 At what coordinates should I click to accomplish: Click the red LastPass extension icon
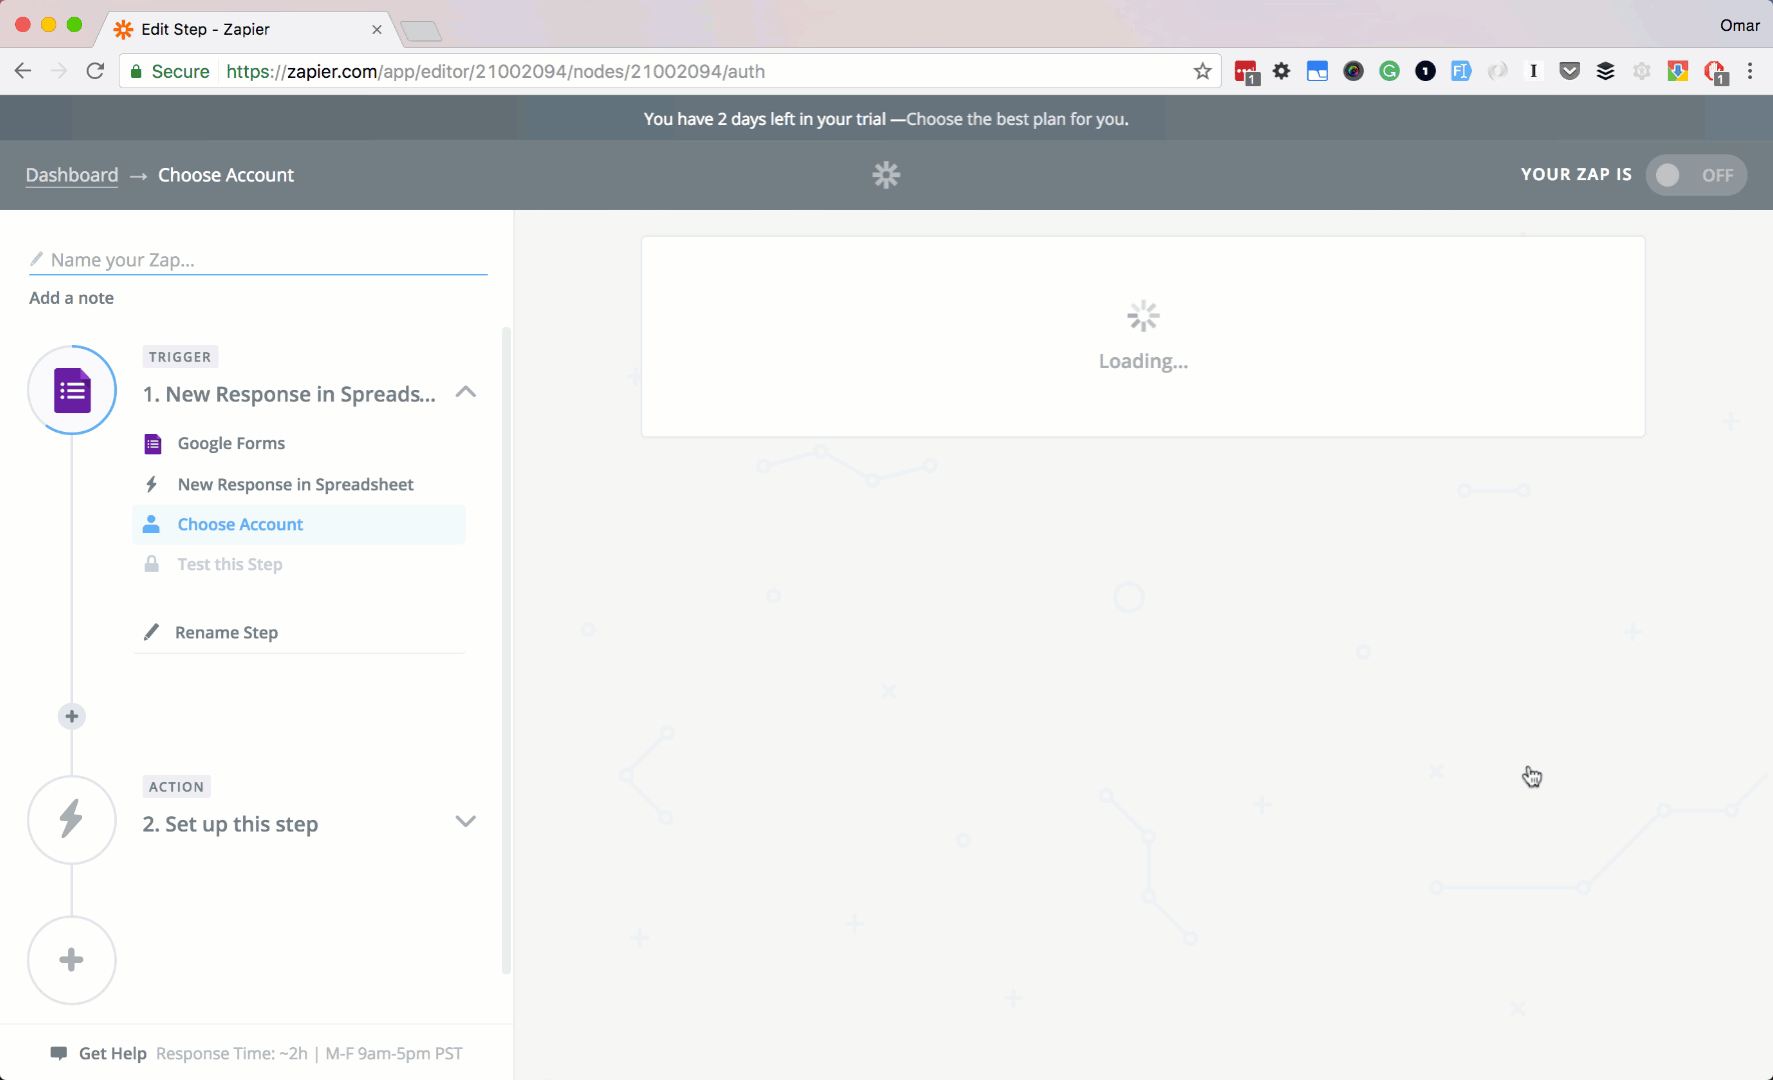pos(1246,72)
